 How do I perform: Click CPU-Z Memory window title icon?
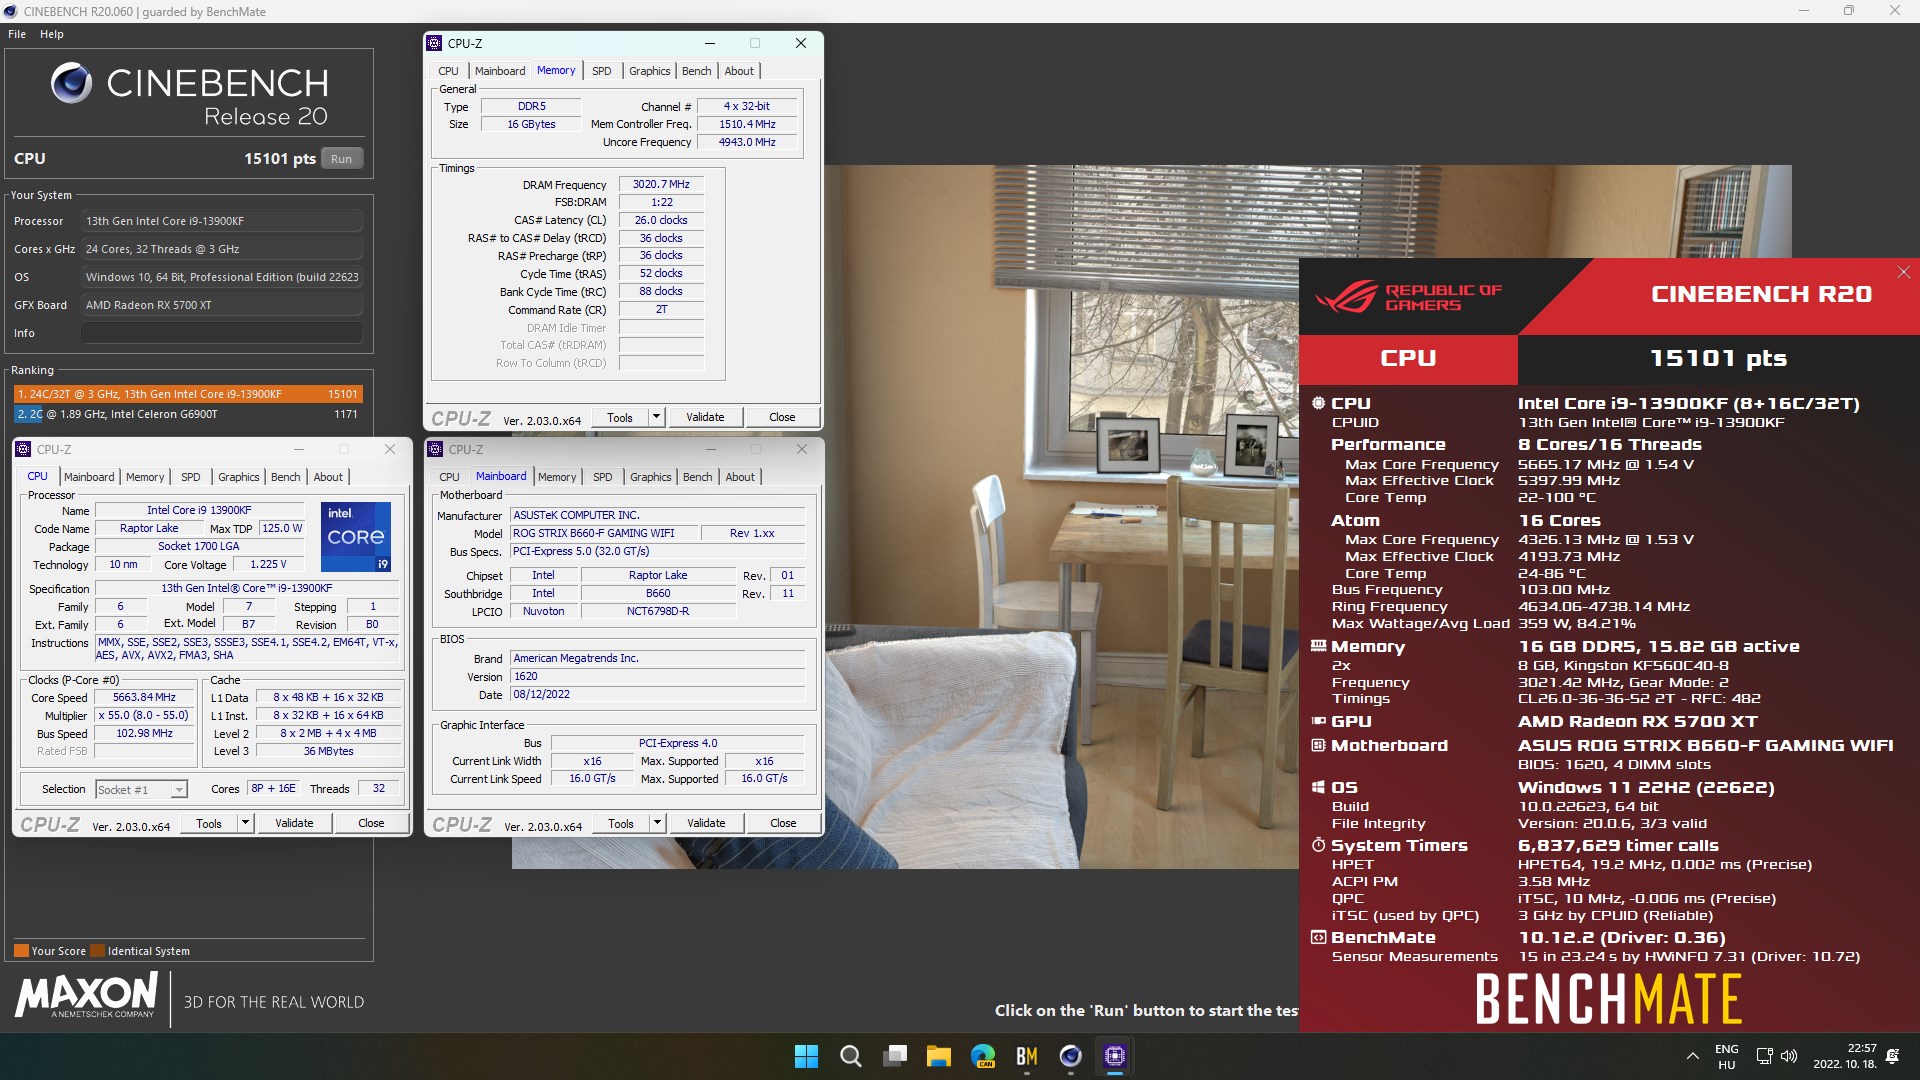pos(434,43)
